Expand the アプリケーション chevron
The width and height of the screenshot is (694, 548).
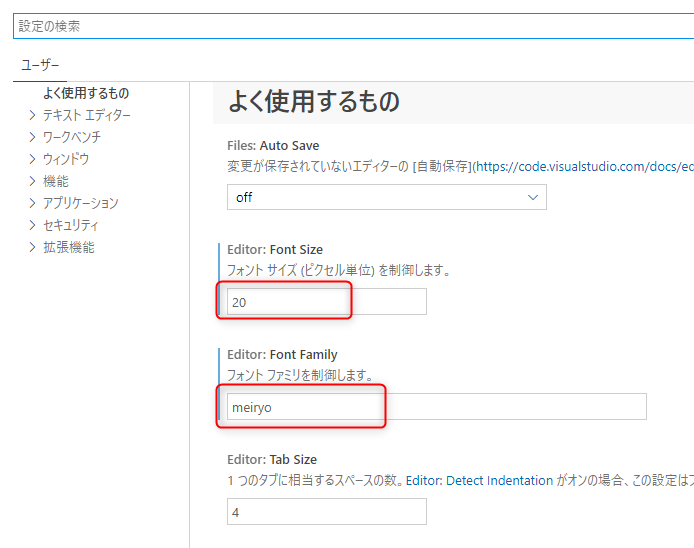point(33,203)
